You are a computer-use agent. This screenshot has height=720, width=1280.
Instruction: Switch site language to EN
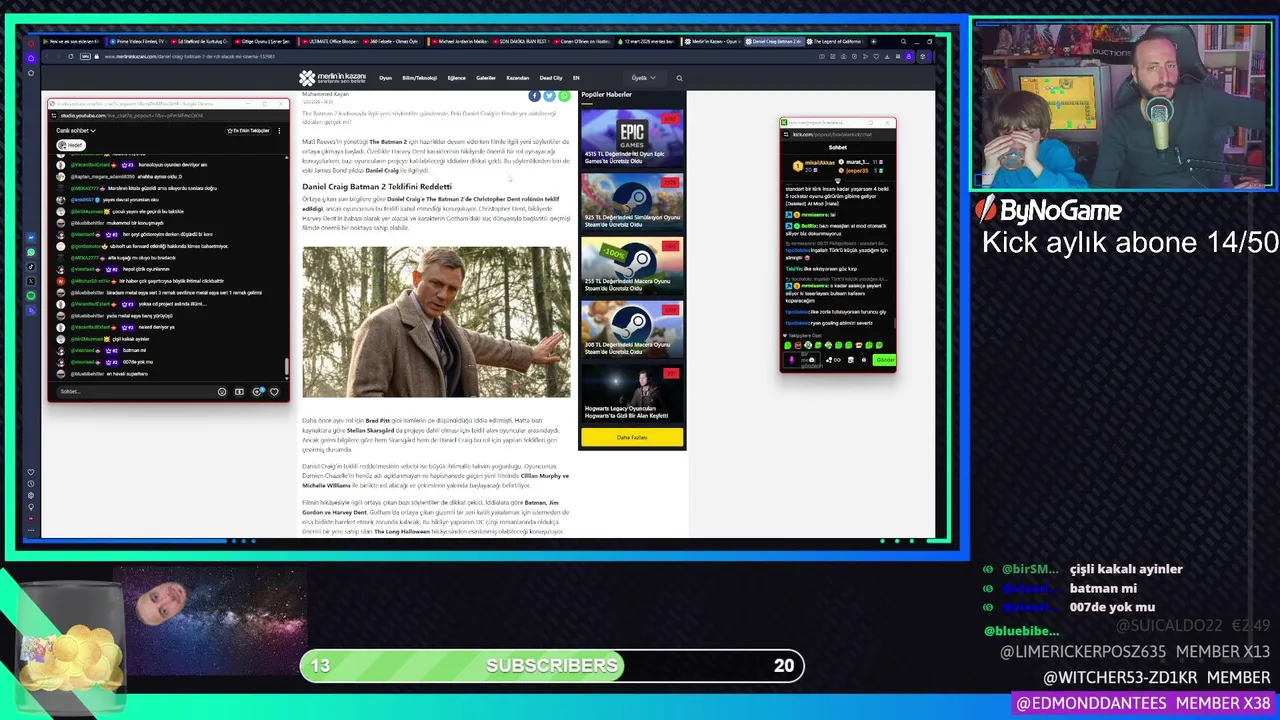tap(575, 78)
